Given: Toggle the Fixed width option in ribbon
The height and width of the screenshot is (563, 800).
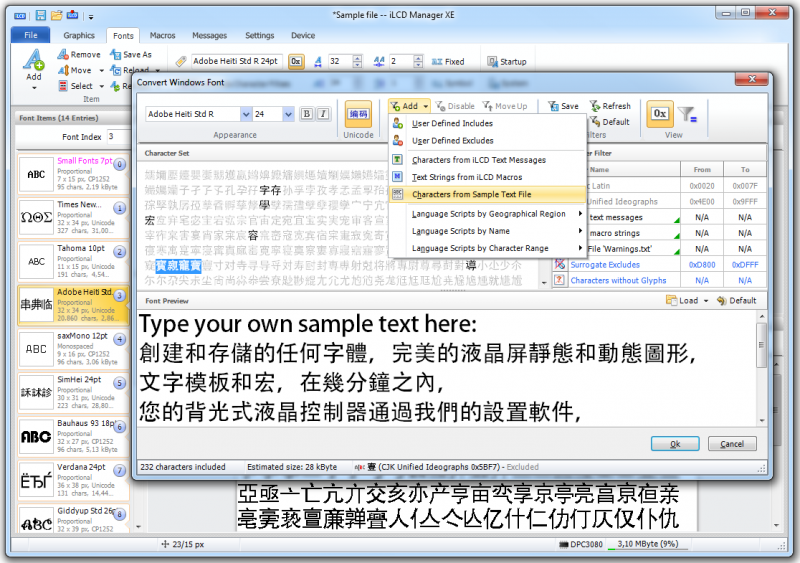Looking at the screenshot, I should (x=448, y=61).
